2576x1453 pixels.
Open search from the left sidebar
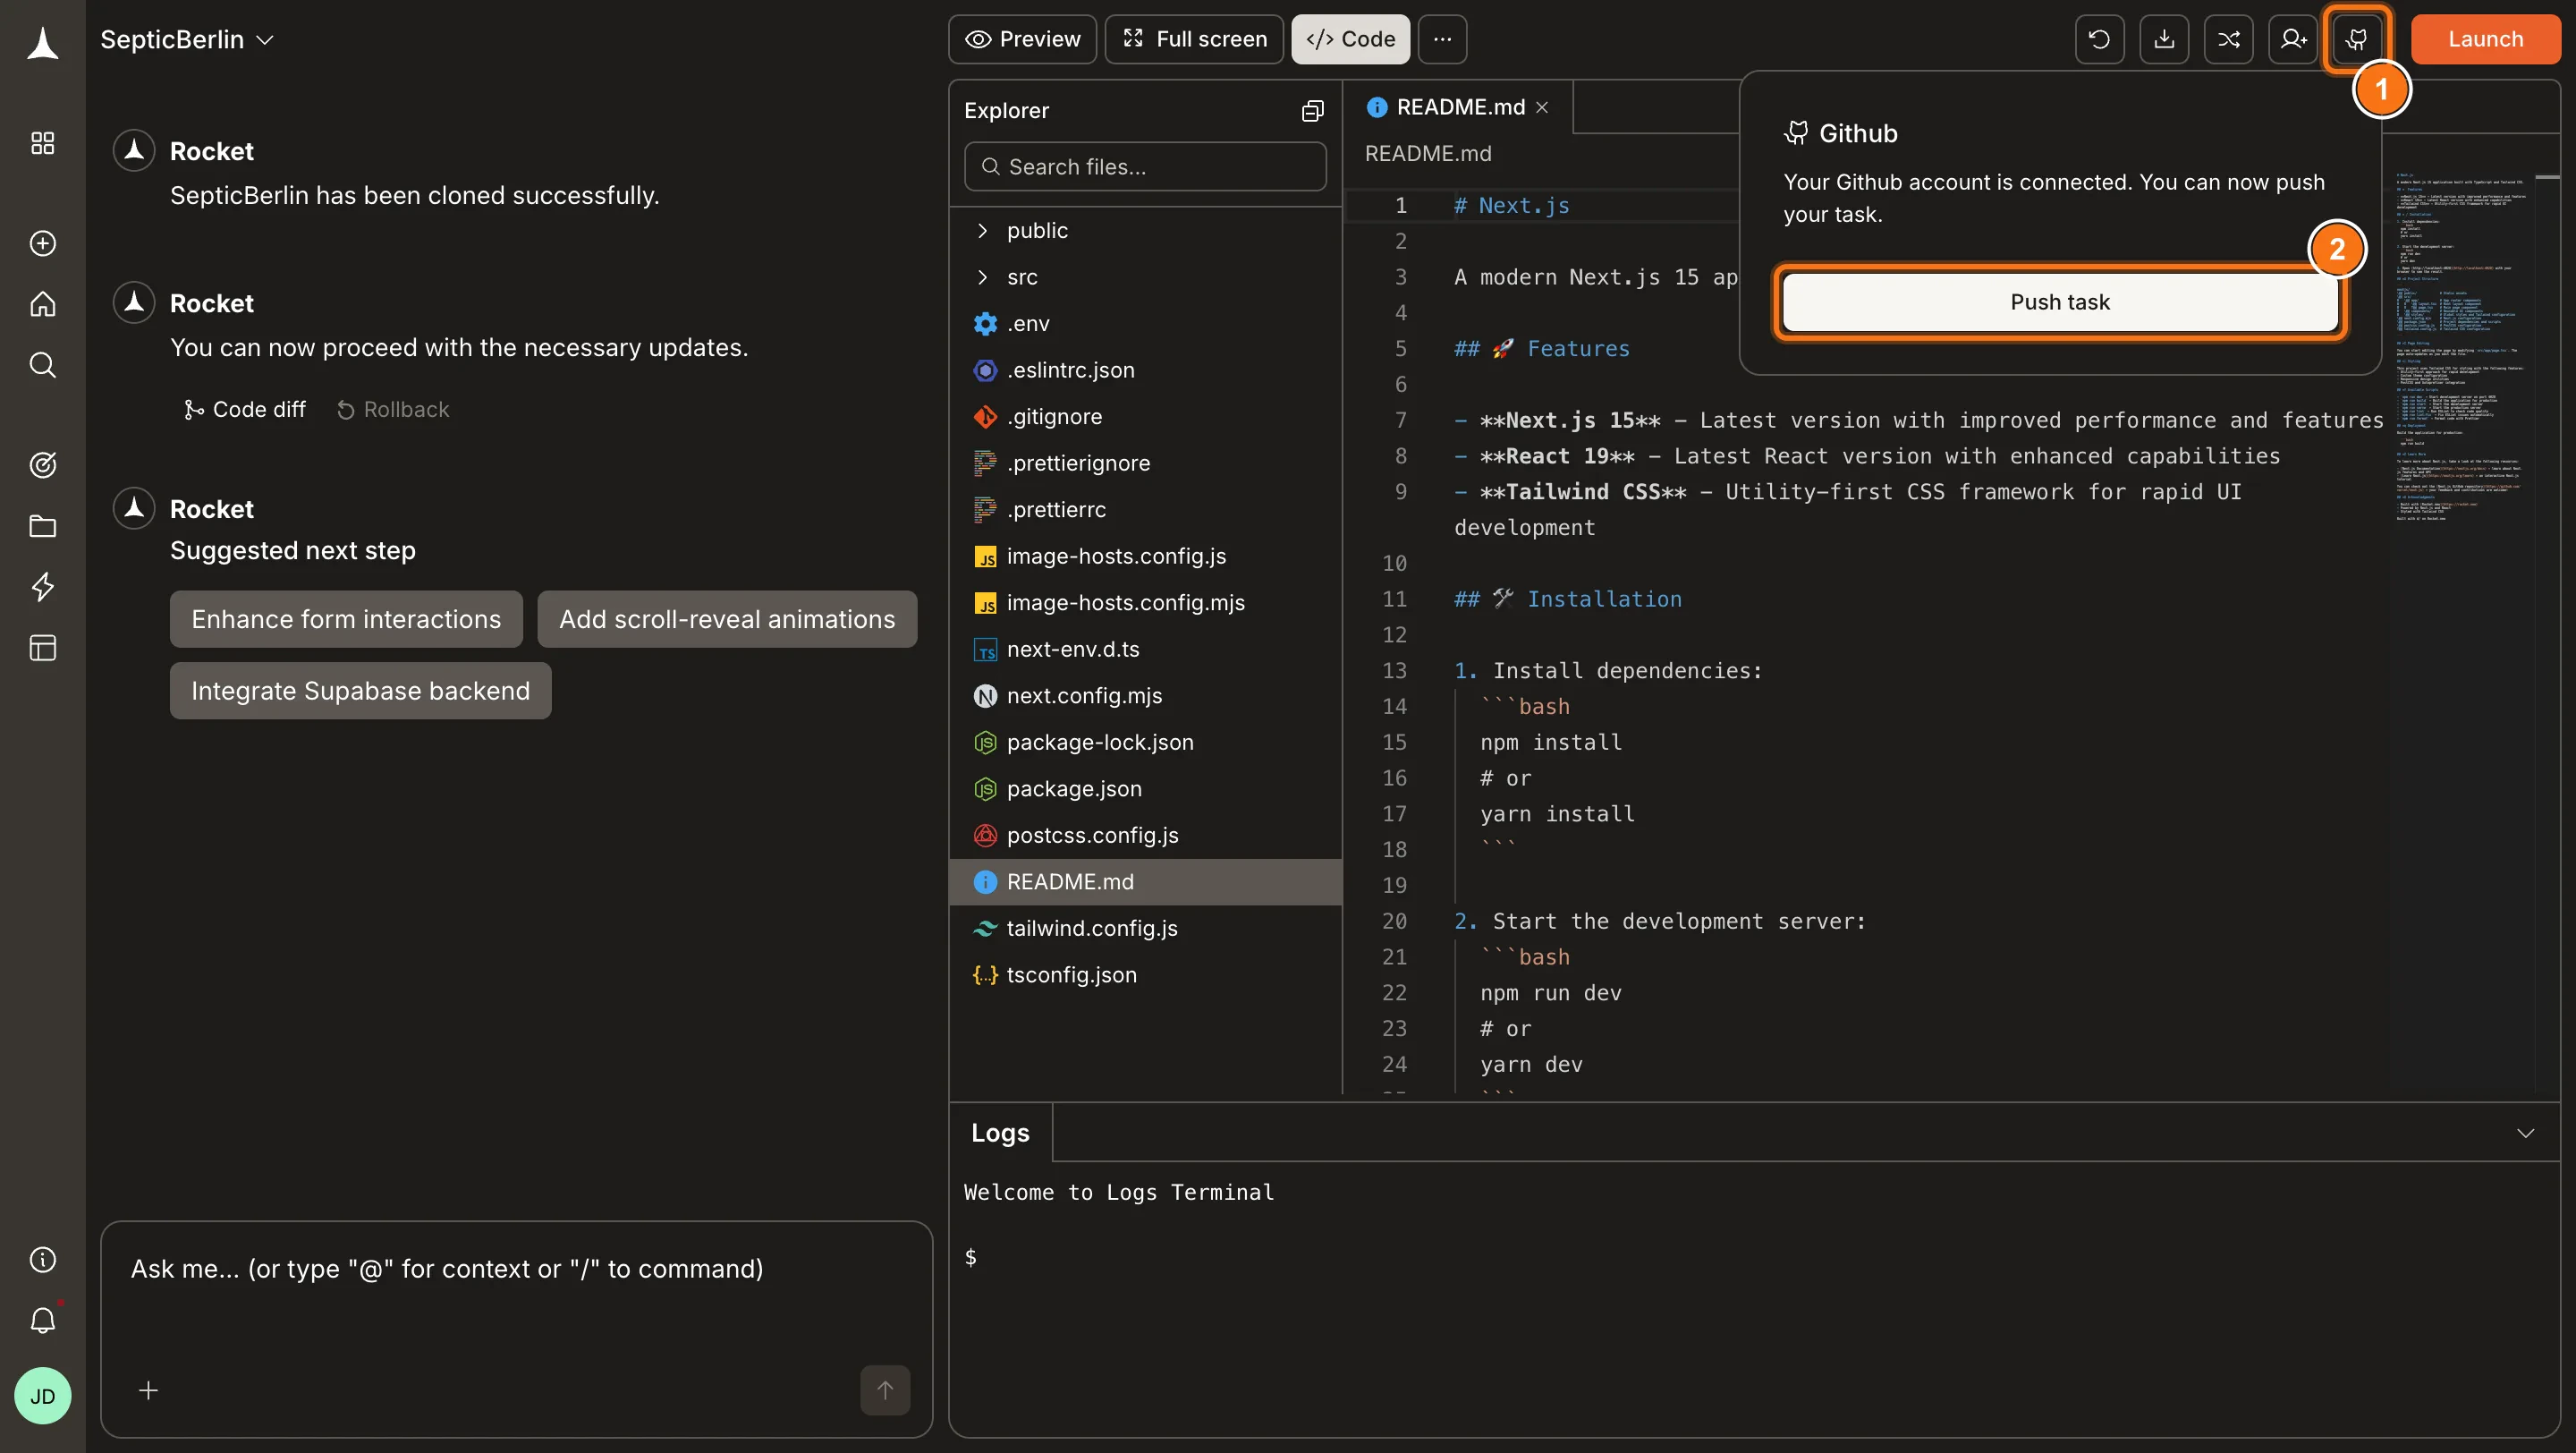click(x=42, y=364)
